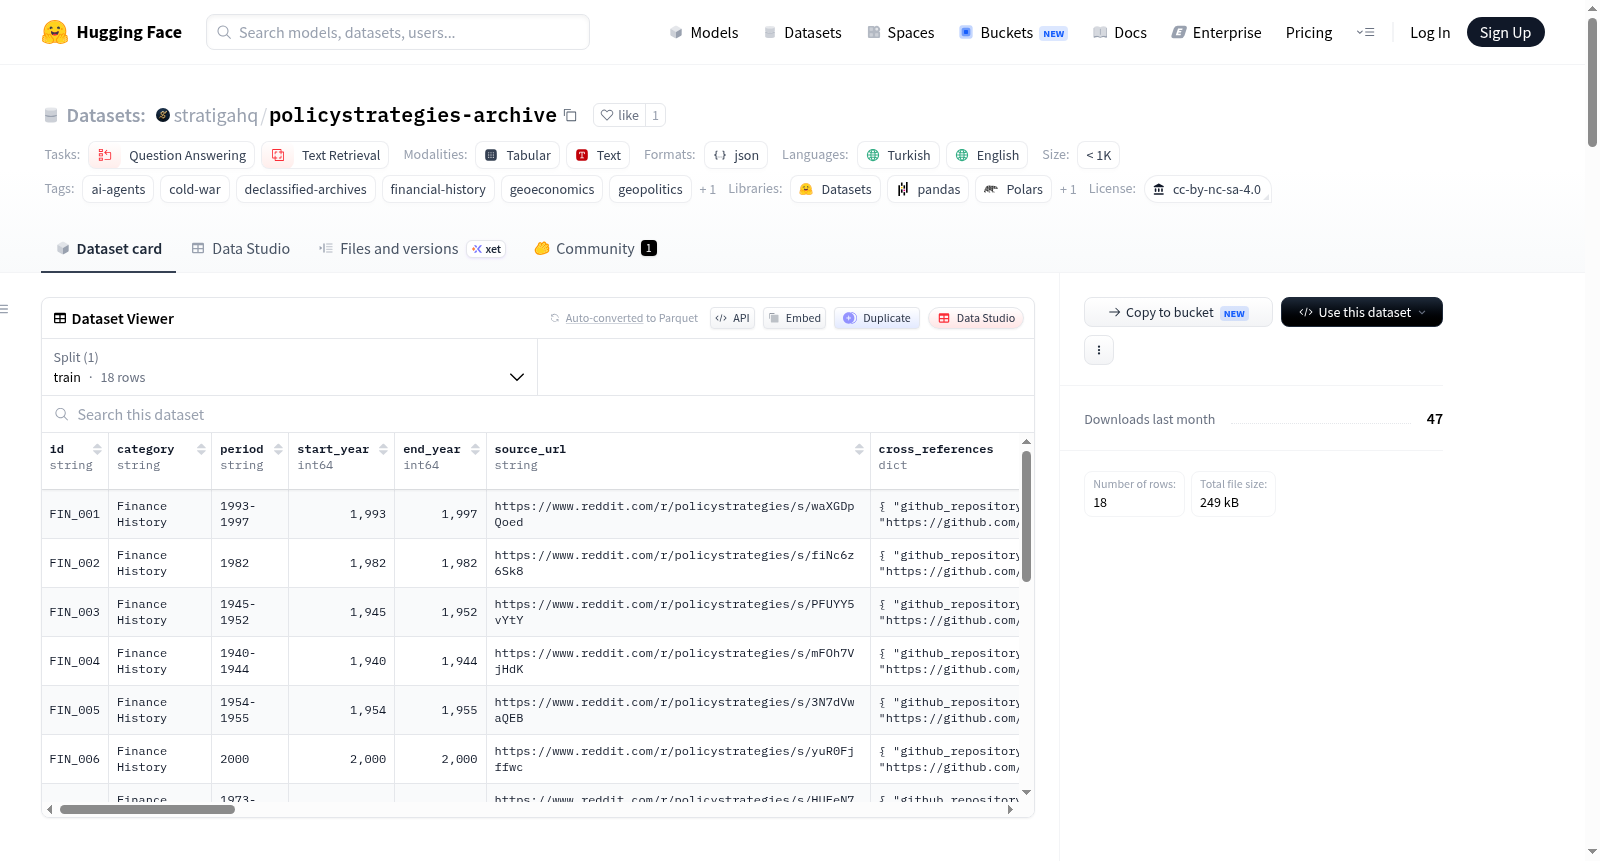The height and width of the screenshot is (861, 1600).
Task: Click the stratigahq author avatar icon
Action: click(163, 115)
